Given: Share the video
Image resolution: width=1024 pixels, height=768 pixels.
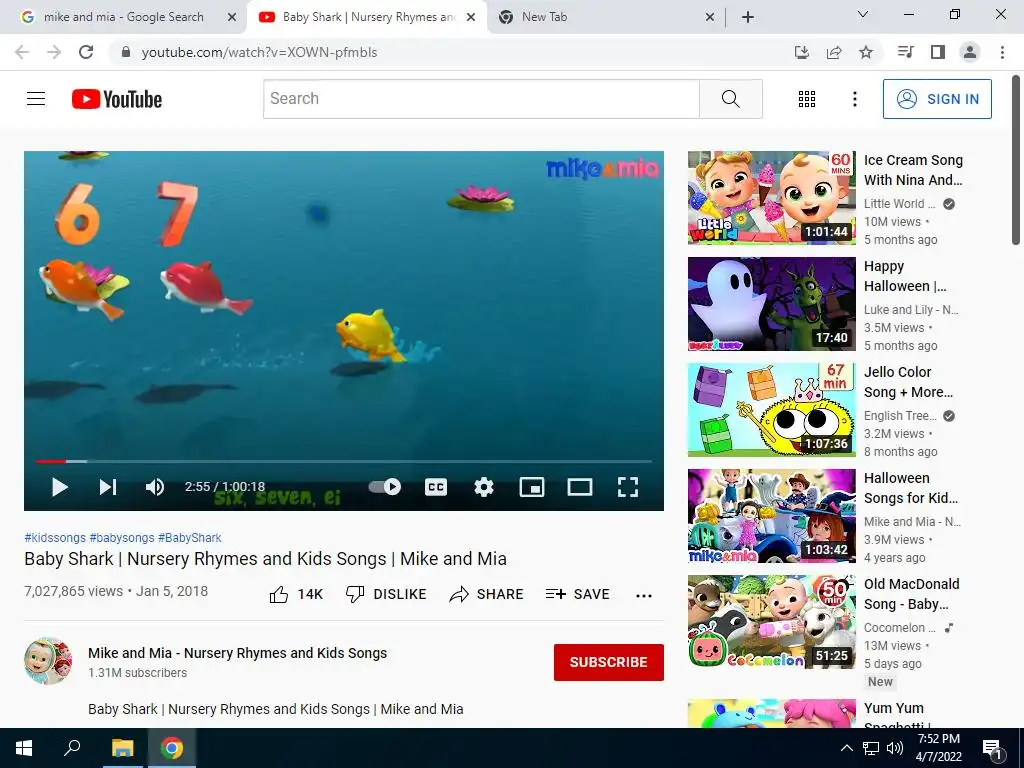Looking at the screenshot, I should coord(487,594).
